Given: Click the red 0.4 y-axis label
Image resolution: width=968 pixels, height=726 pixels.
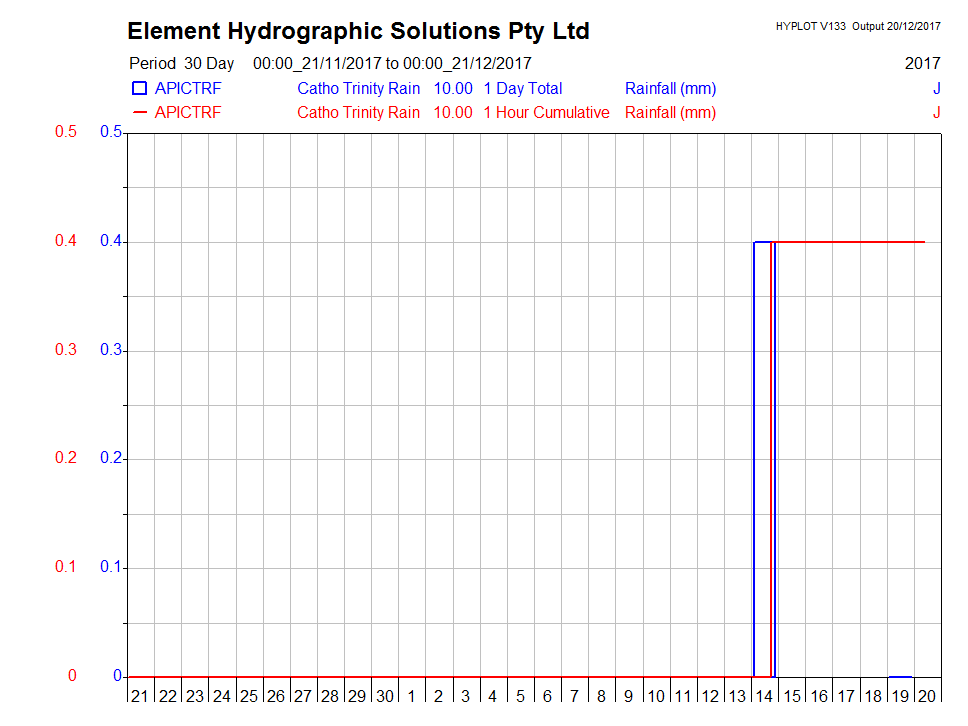Looking at the screenshot, I should coord(65,241).
